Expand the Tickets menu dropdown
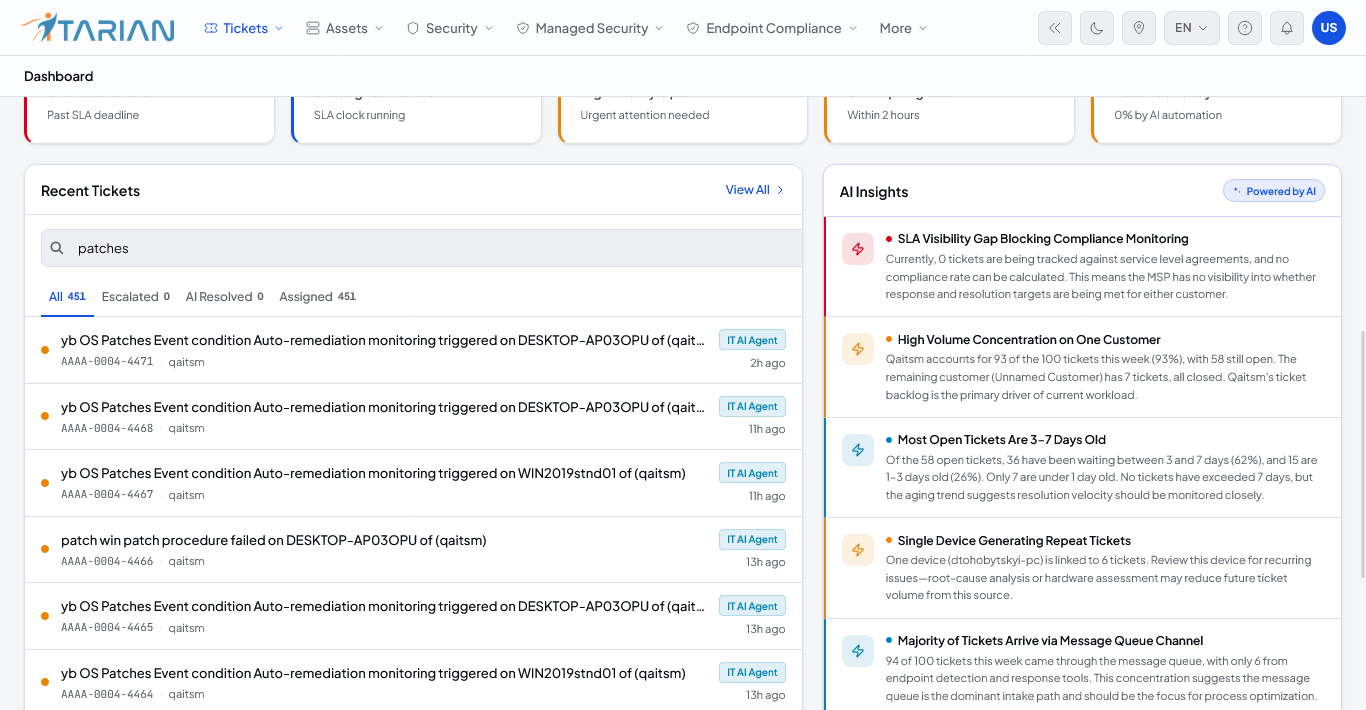Viewport: 1366px width, 710px height. coord(244,28)
